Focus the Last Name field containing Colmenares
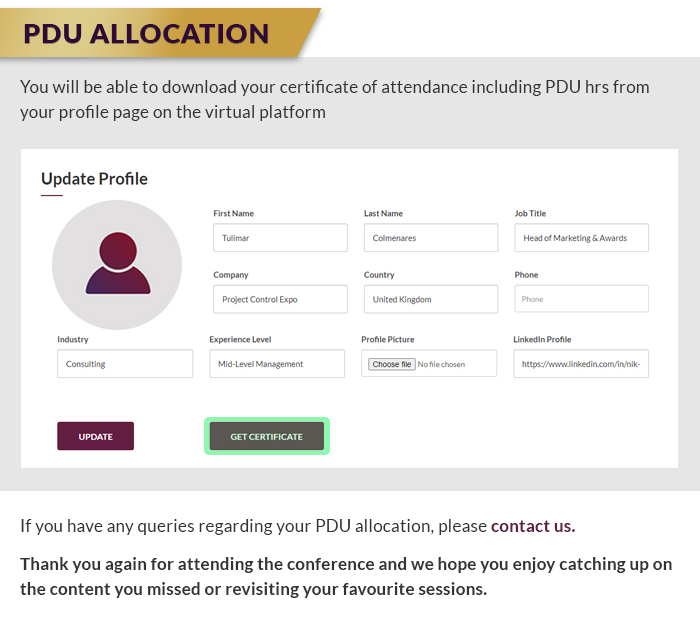Viewport: 700px width, 621px height. point(431,238)
